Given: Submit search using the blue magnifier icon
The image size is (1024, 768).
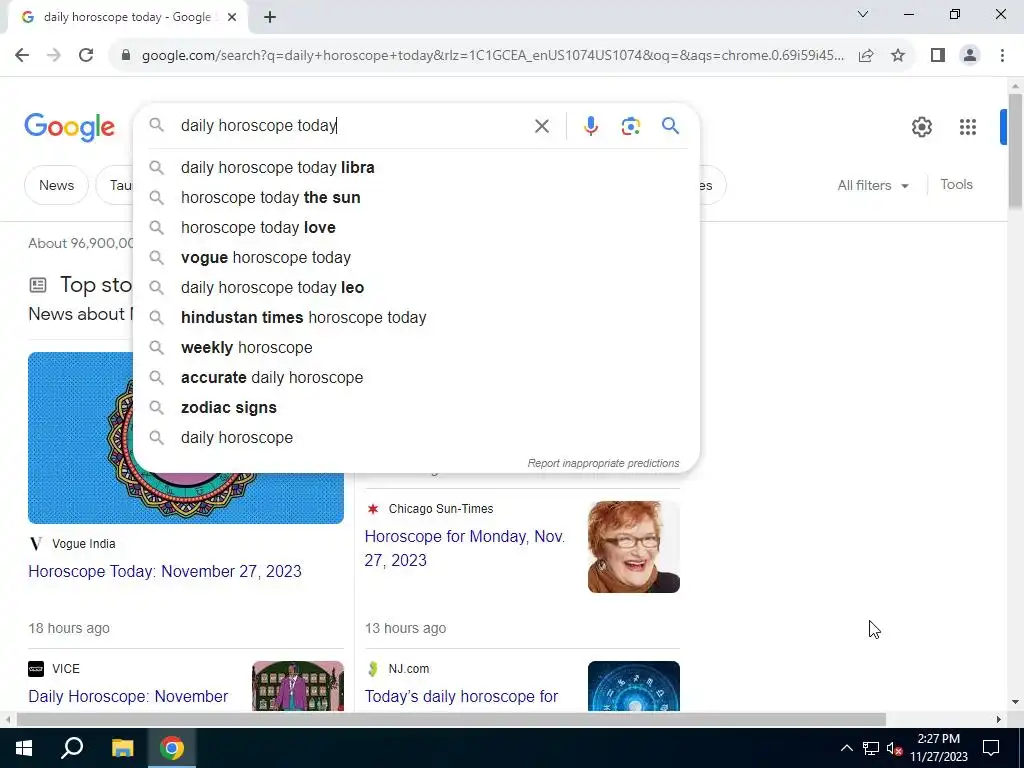Looking at the screenshot, I should [670, 125].
